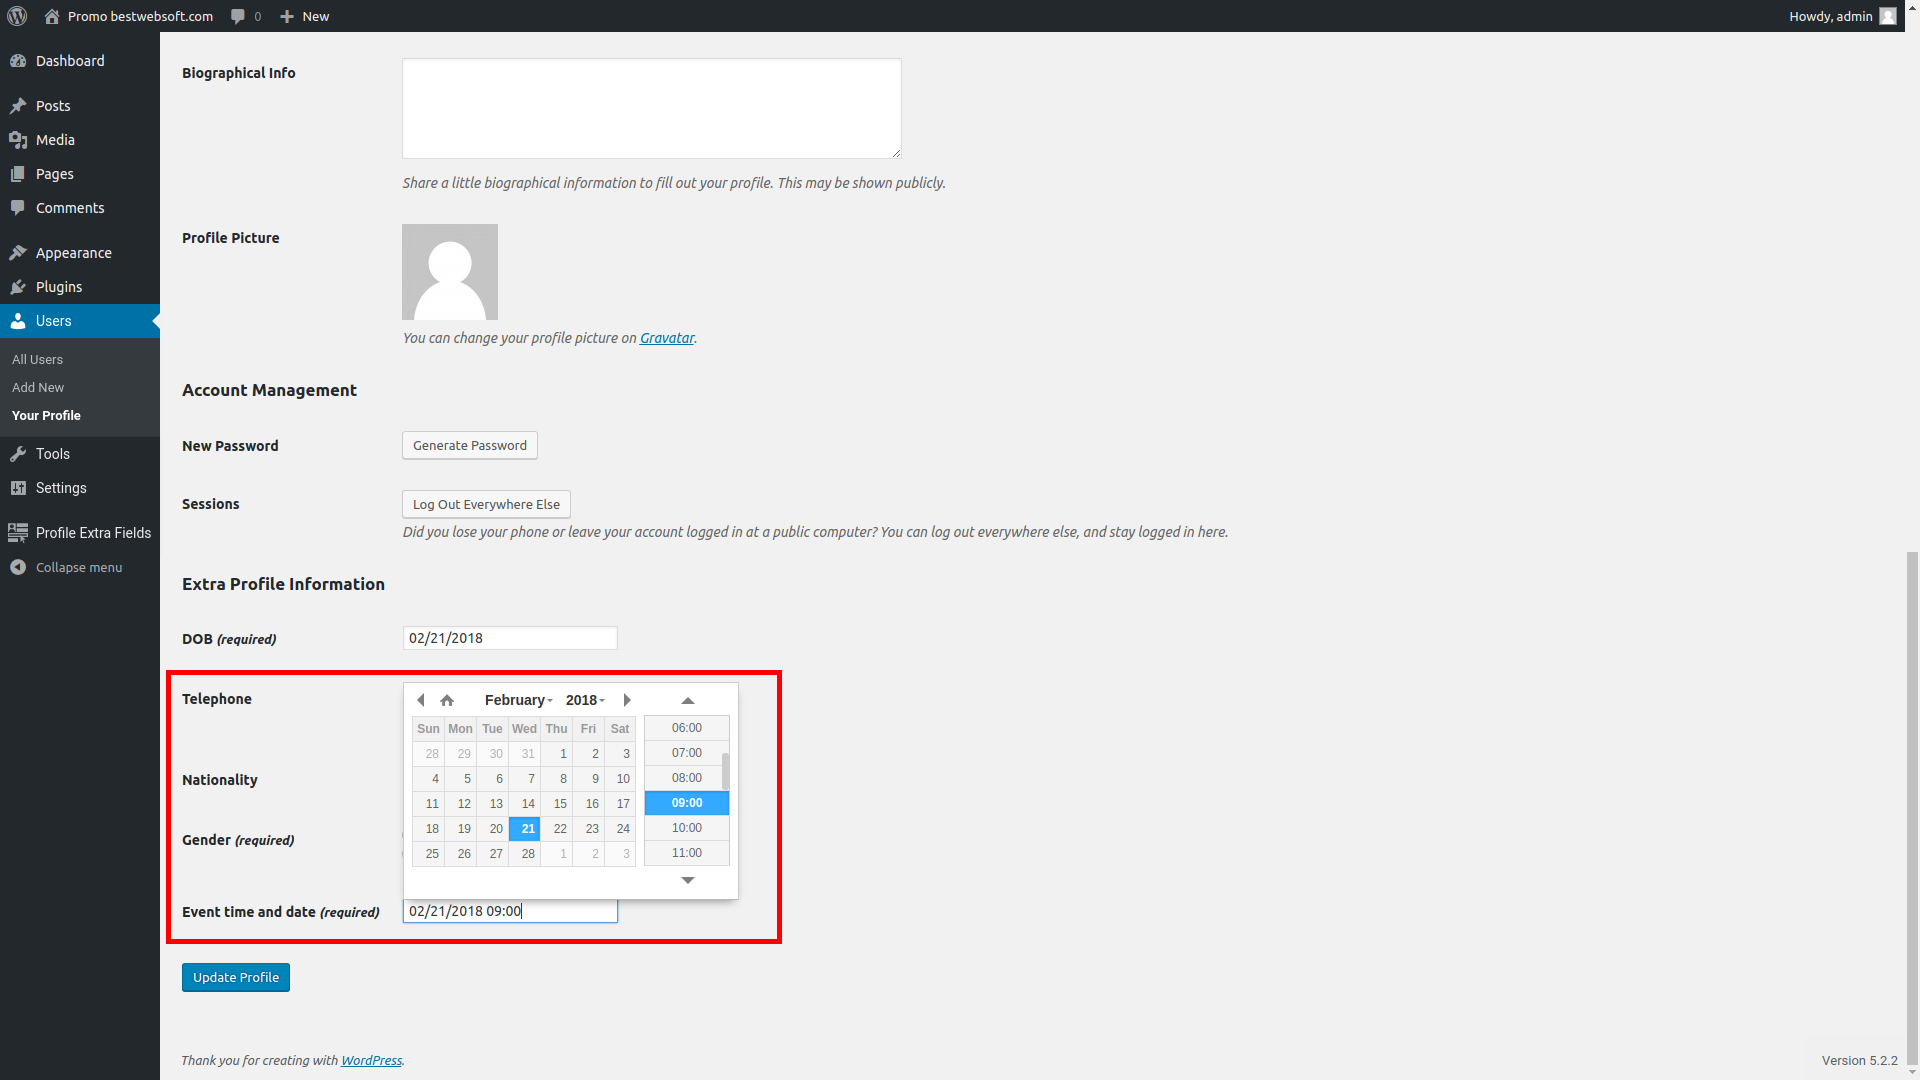Click the Appearance icon in sidebar
This screenshot has width=1920, height=1080.
(x=18, y=252)
